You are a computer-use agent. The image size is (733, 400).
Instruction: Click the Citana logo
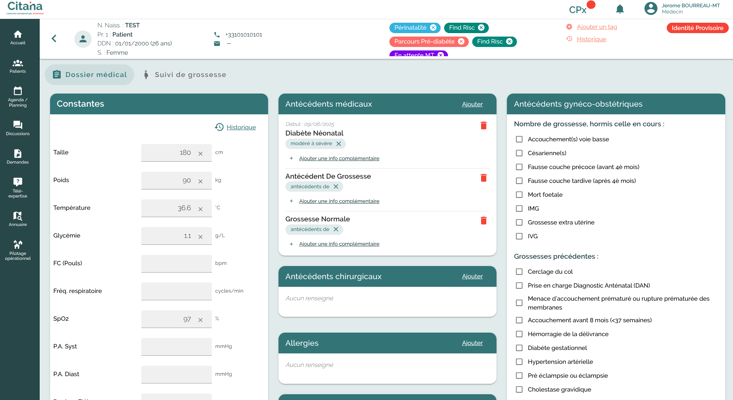25,7
